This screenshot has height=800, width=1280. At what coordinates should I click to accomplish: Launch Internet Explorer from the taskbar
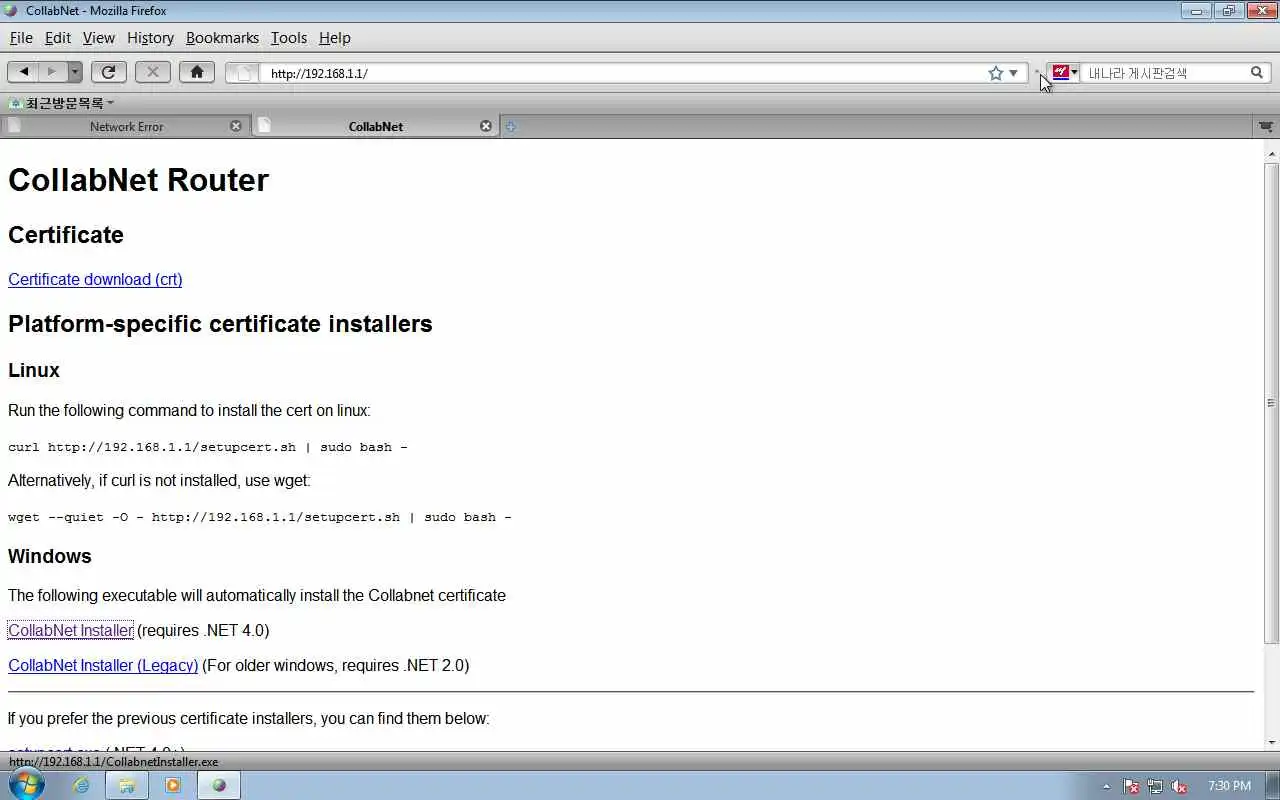coord(81,785)
